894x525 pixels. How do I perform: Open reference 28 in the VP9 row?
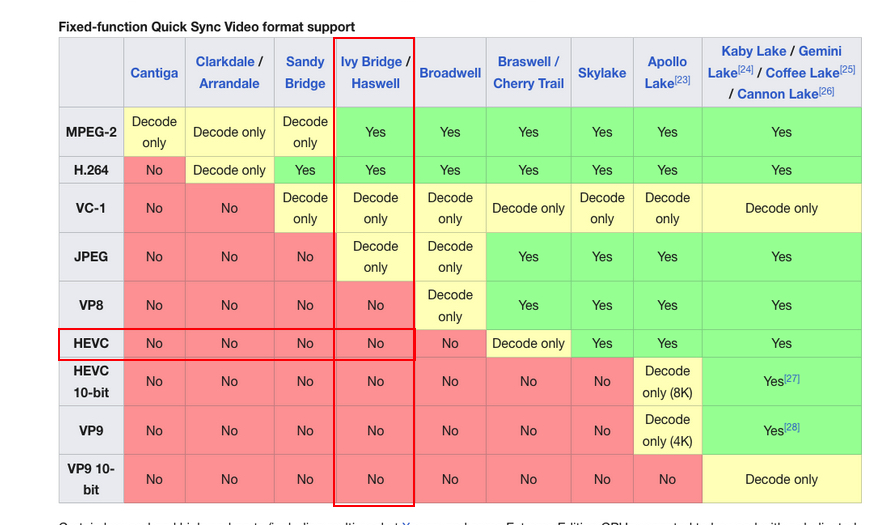pyautogui.click(x=792, y=427)
